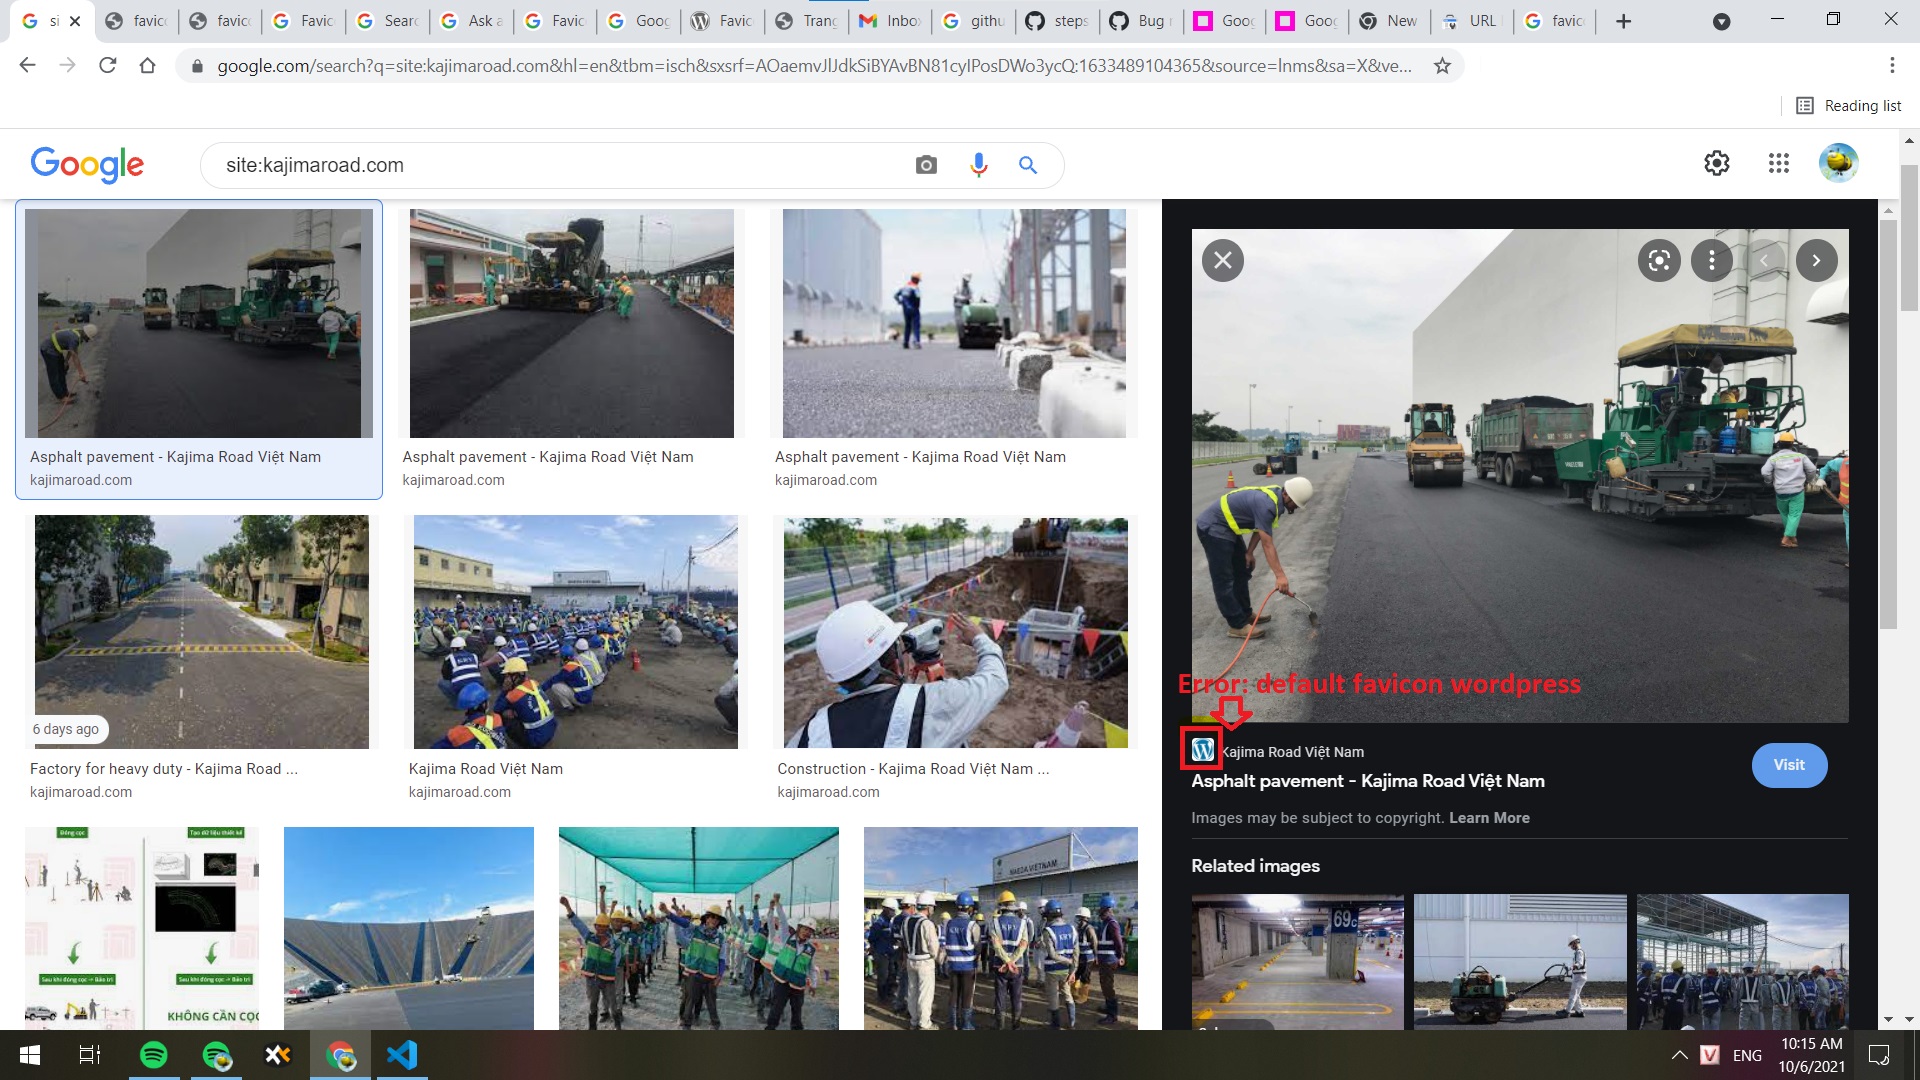
Task: Click the main page scrollbar
Action: point(1909,240)
